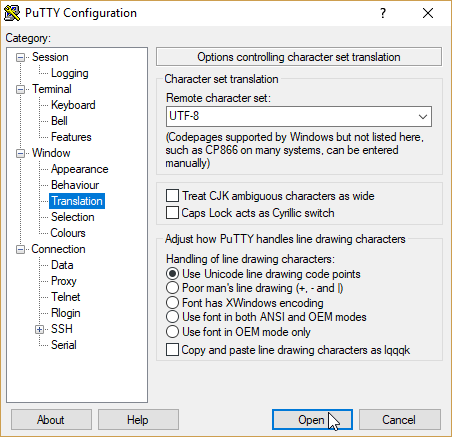Open the Keyboard settings category
The image size is (452, 437).
(x=73, y=105)
